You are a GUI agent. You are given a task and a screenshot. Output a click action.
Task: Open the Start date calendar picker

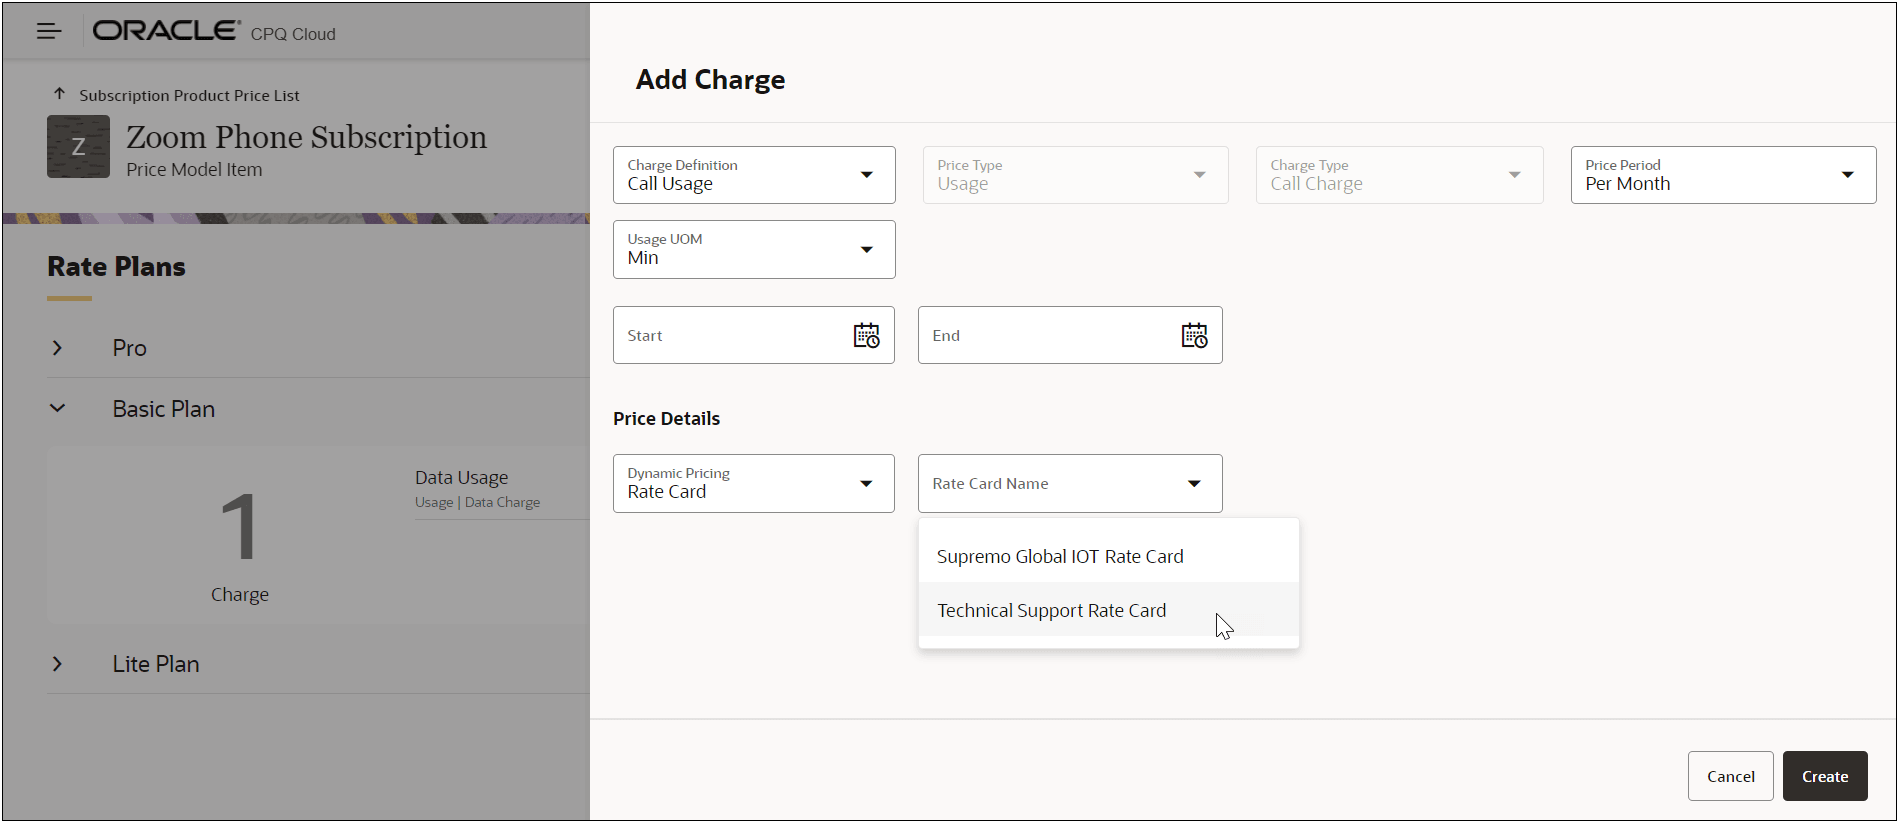(x=866, y=335)
